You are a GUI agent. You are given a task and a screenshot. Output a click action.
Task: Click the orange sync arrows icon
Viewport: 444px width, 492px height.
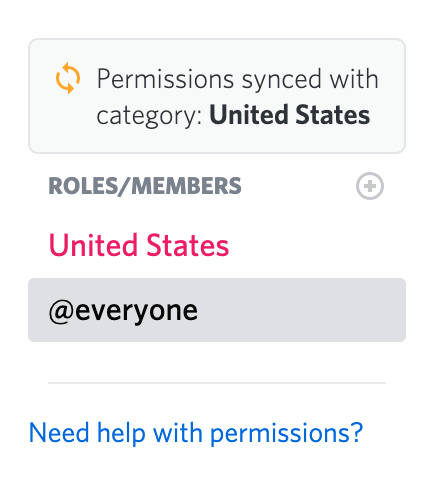[x=68, y=78]
